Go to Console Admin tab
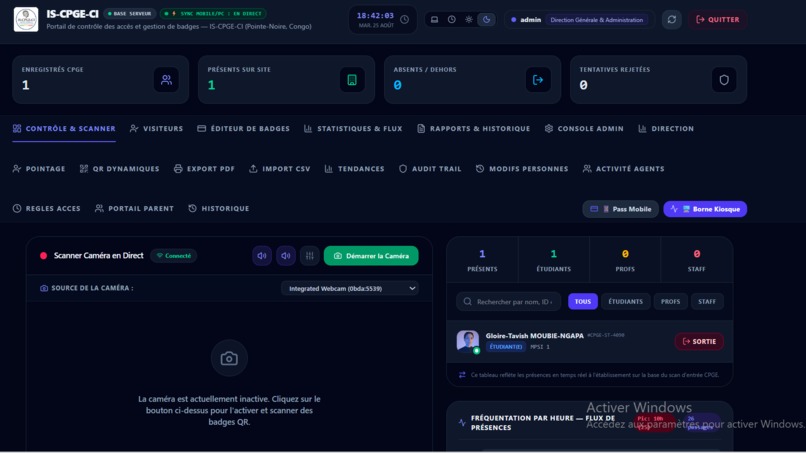The width and height of the screenshot is (806, 453). coord(584,129)
